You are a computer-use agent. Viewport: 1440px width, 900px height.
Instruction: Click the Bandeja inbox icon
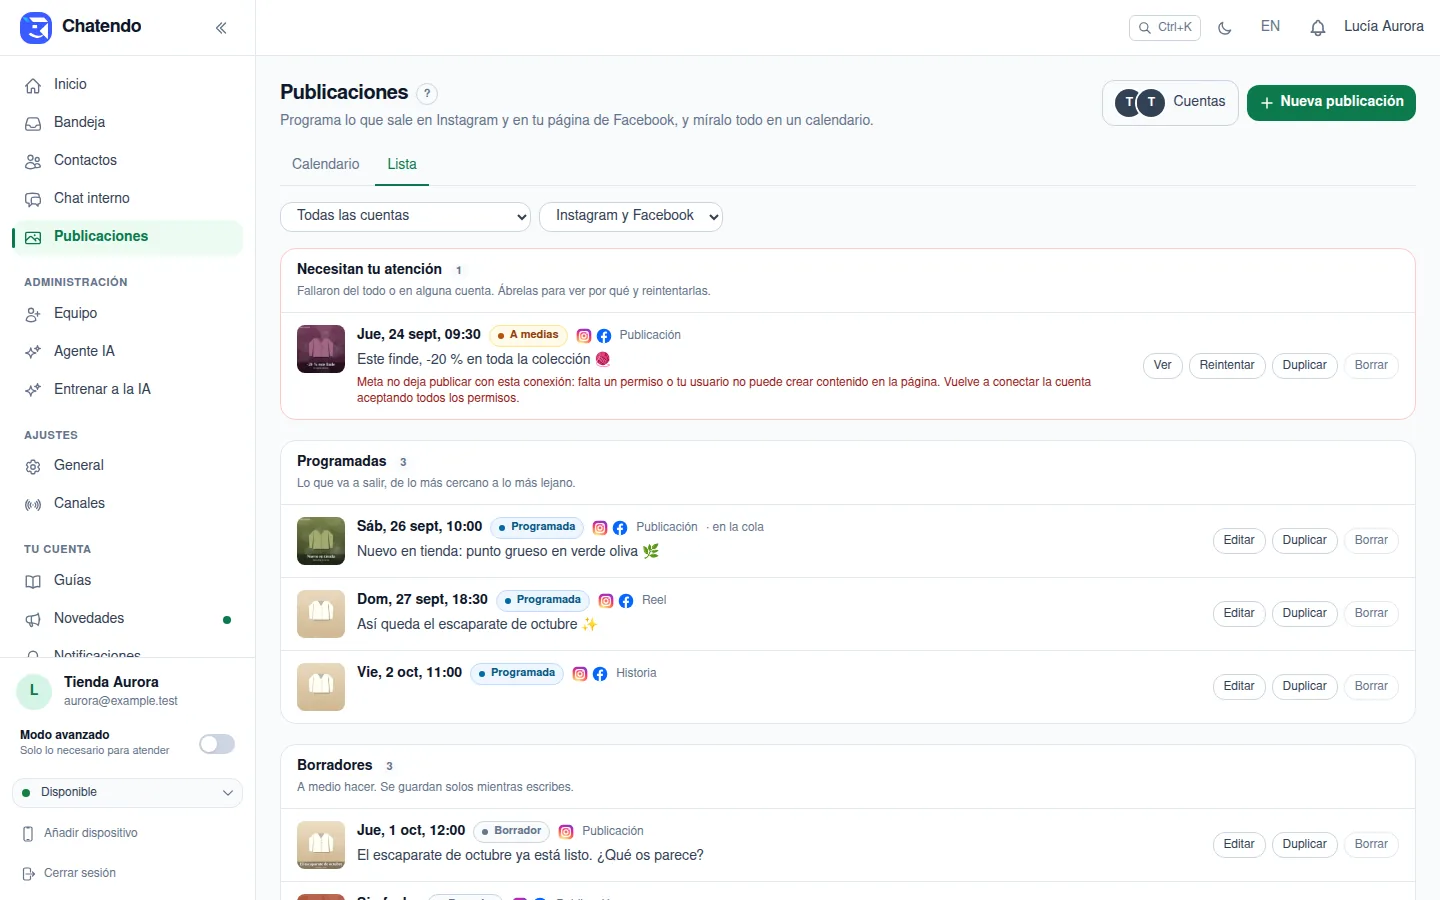(33, 123)
